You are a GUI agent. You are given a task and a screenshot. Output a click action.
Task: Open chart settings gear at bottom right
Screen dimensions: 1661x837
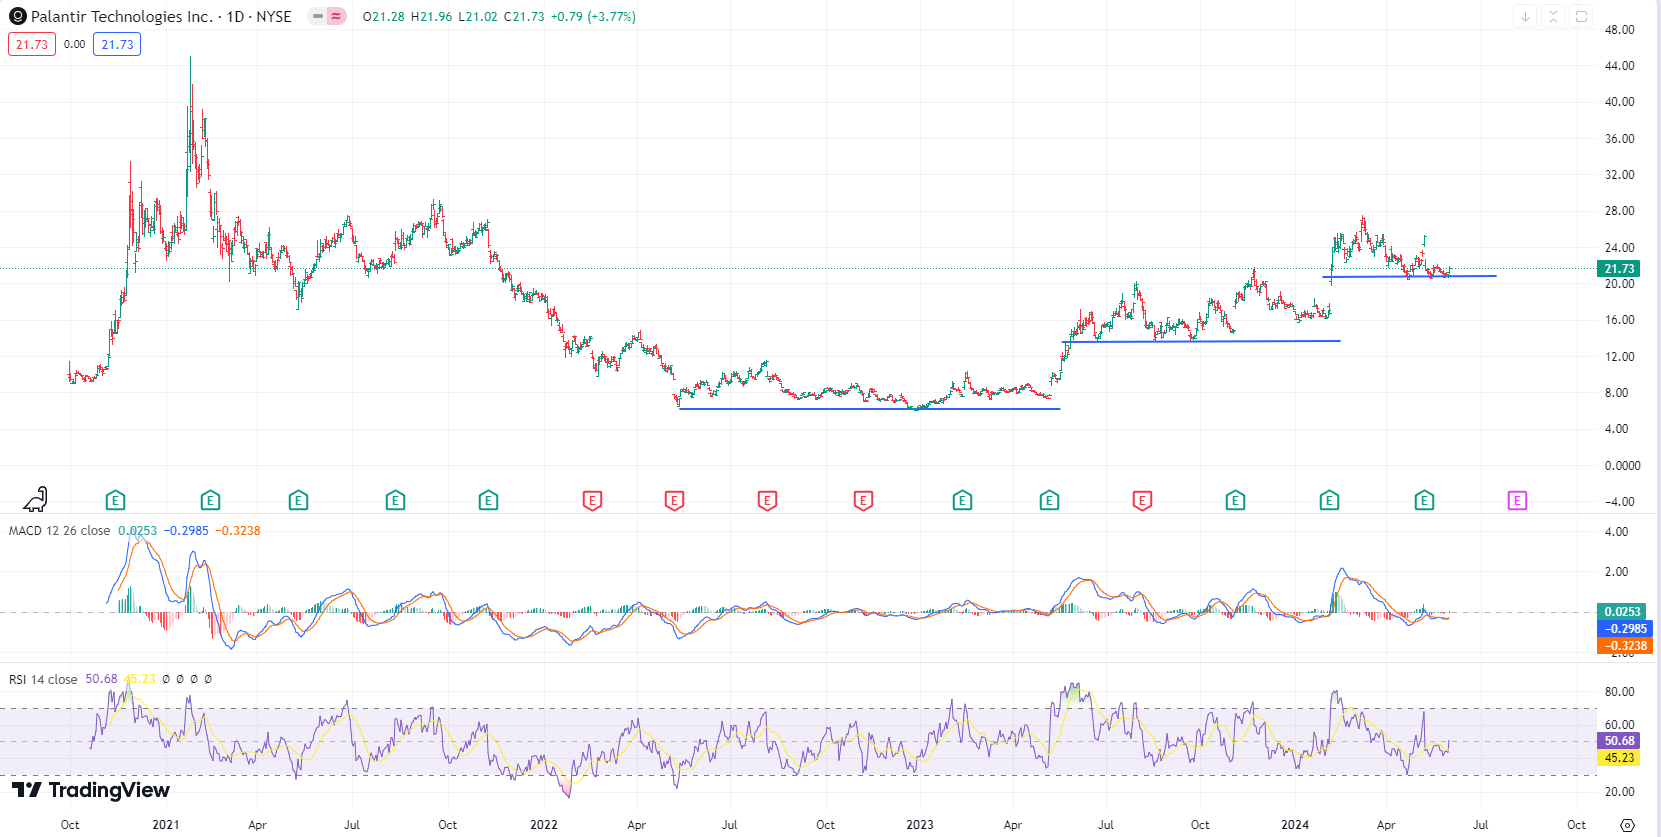1627,825
